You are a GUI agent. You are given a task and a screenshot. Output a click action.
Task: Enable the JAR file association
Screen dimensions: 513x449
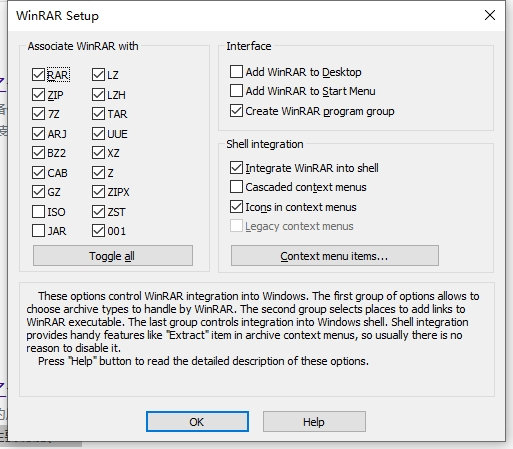point(38,231)
